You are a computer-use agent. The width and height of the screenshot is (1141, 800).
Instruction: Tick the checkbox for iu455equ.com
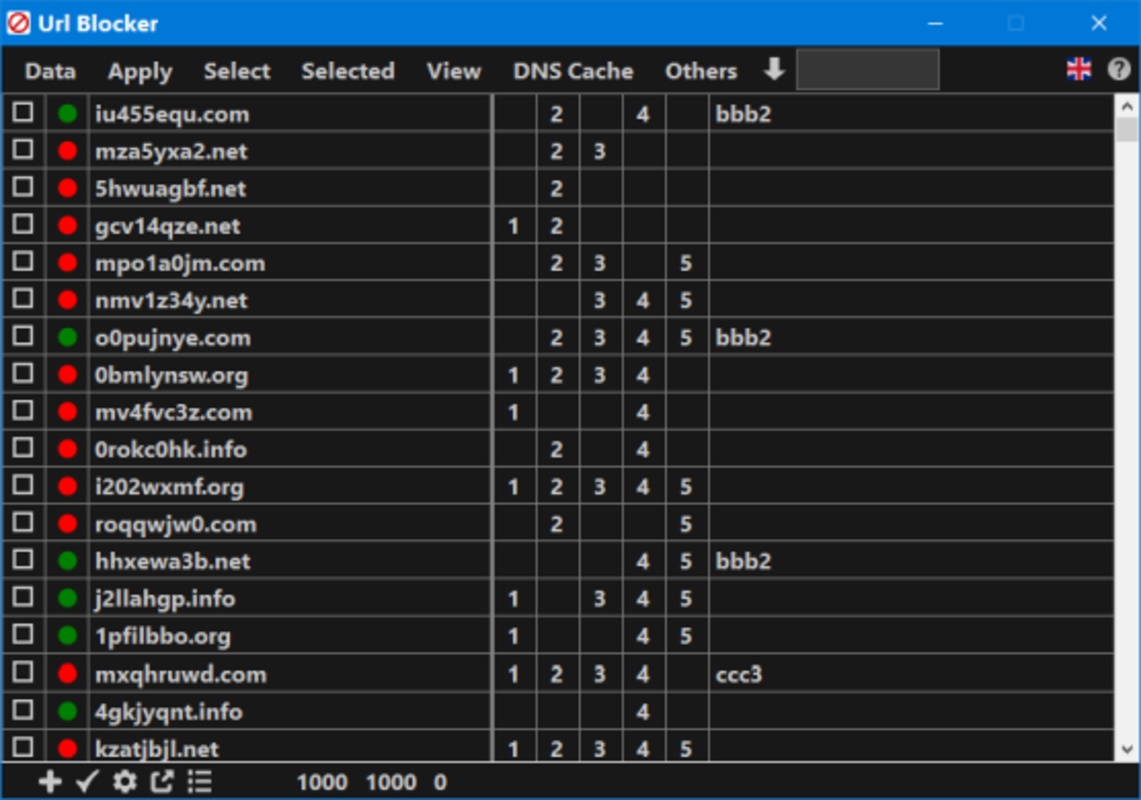(x=23, y=112)
